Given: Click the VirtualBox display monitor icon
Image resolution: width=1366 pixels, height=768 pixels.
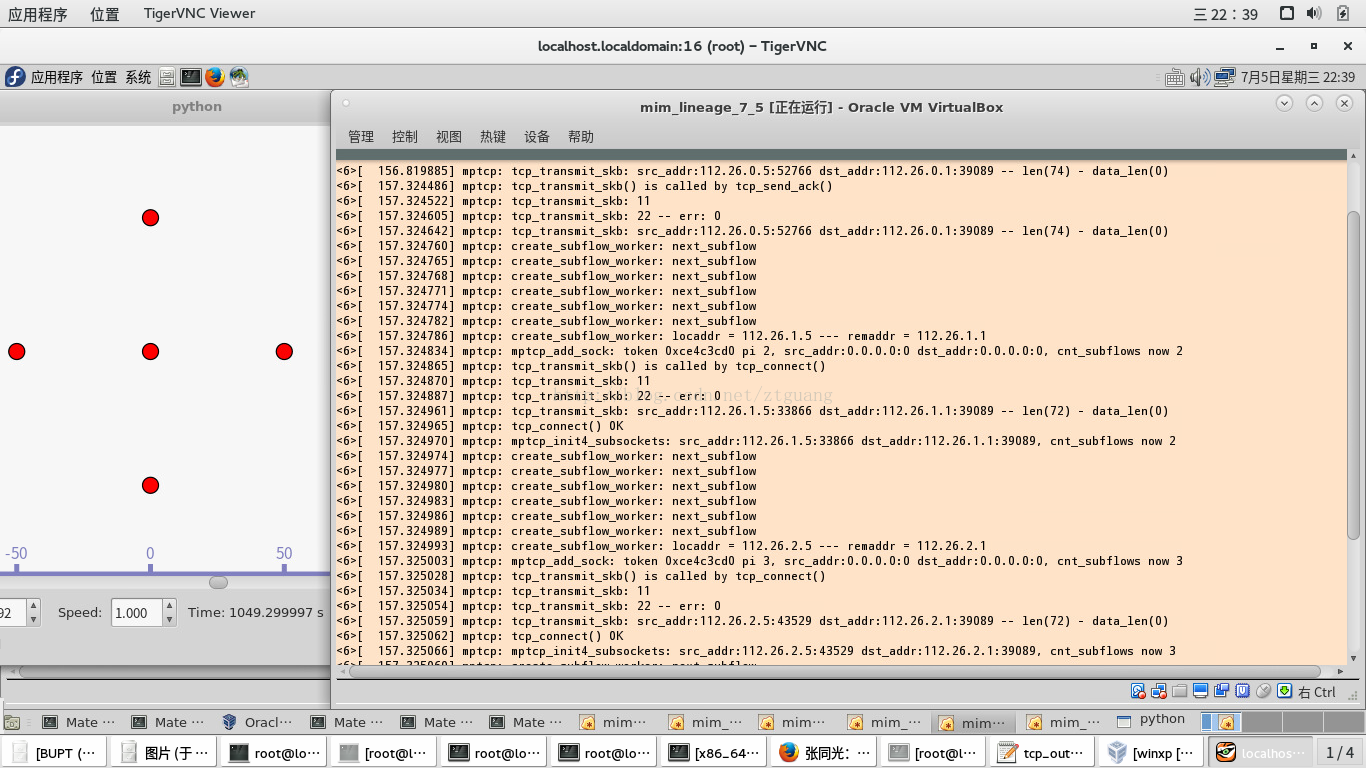Looking at the screenshot, I should [x=1201, y=691].
